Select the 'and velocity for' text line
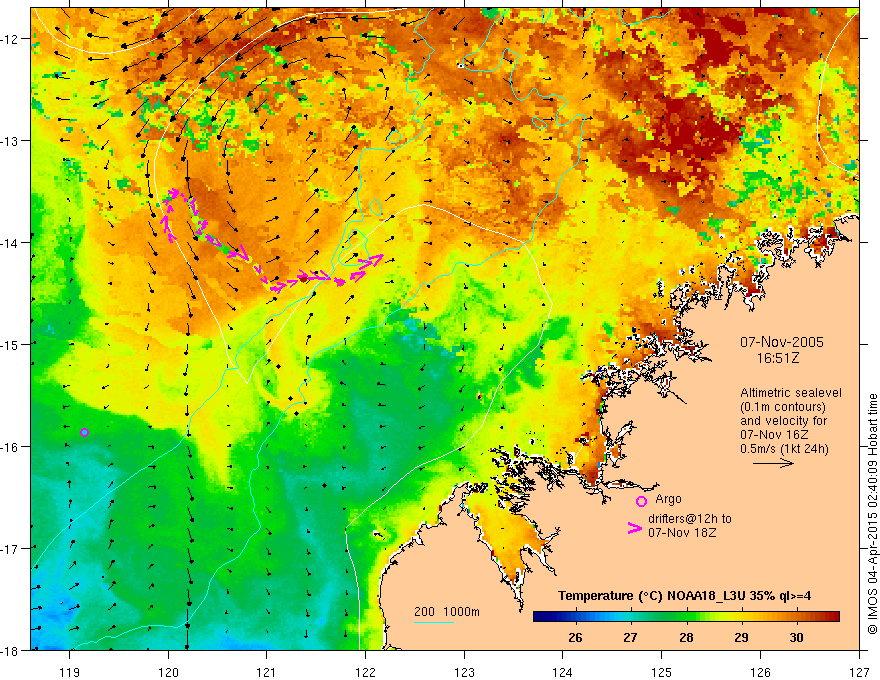 (x=783, y=421)
